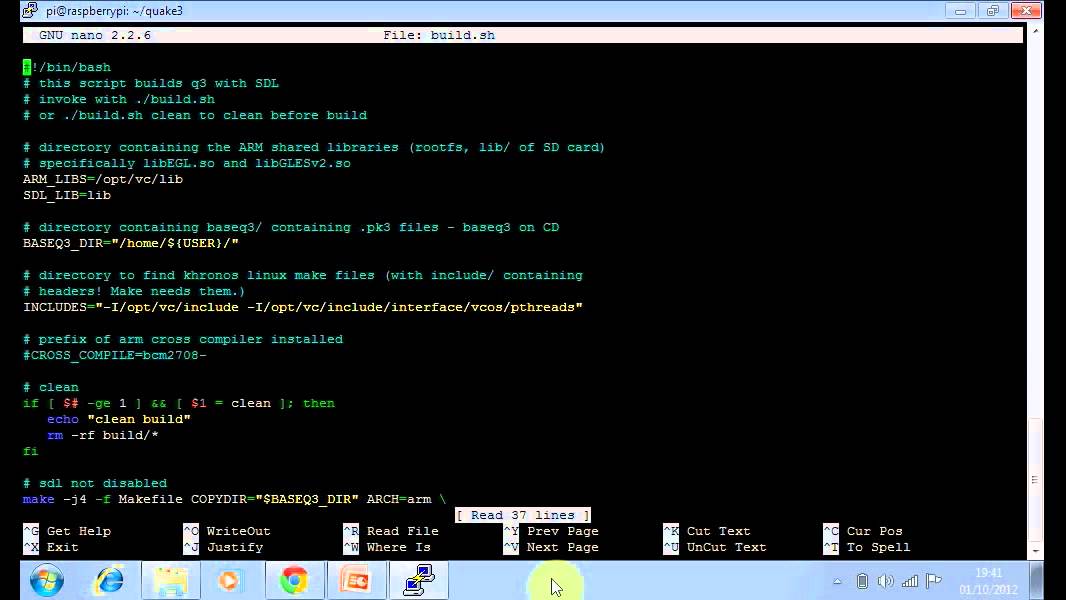
Task: Open Action Center flag tray icon
Action: [934, 581]
